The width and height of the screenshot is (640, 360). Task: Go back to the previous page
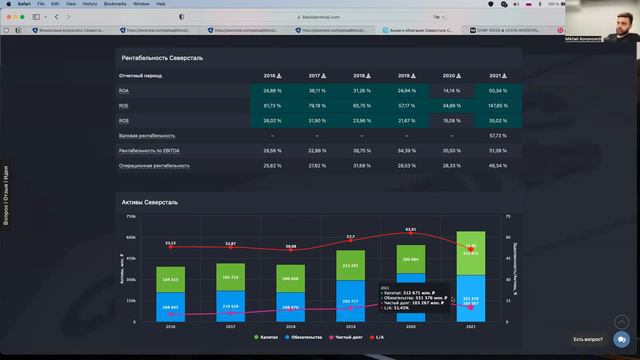click(x=57, y=17)
